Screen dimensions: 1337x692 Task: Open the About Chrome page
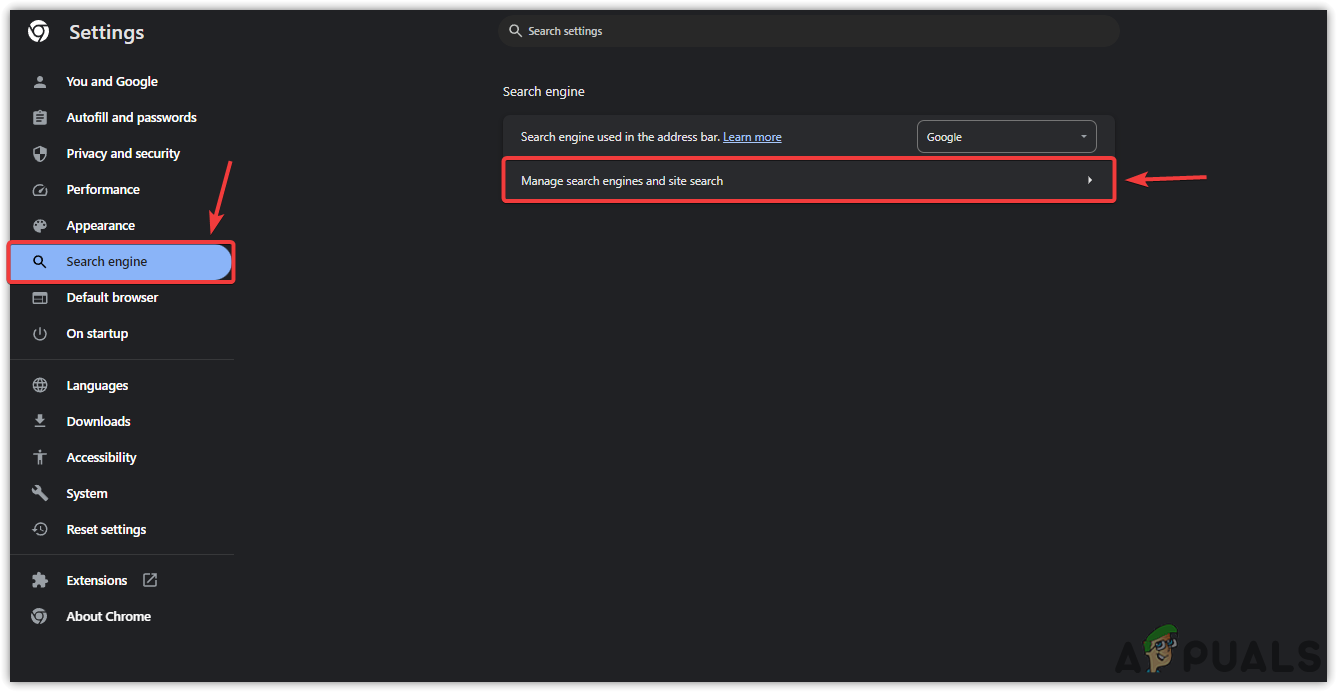coord(108,617)
